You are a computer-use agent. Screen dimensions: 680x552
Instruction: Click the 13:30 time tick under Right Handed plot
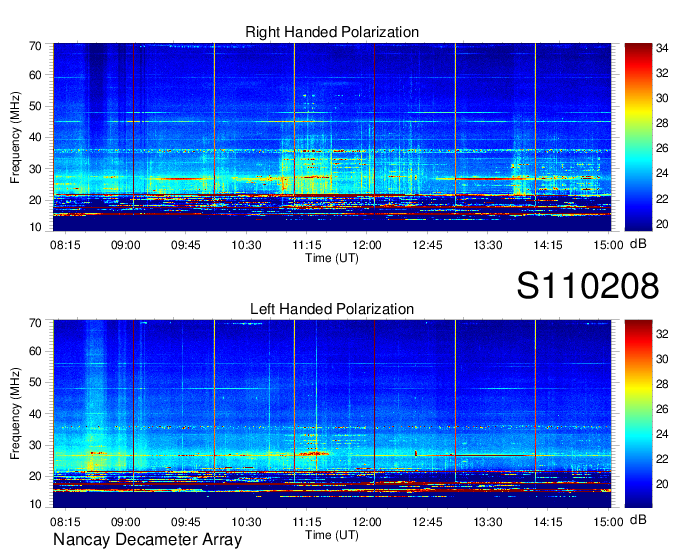point(487,245)
